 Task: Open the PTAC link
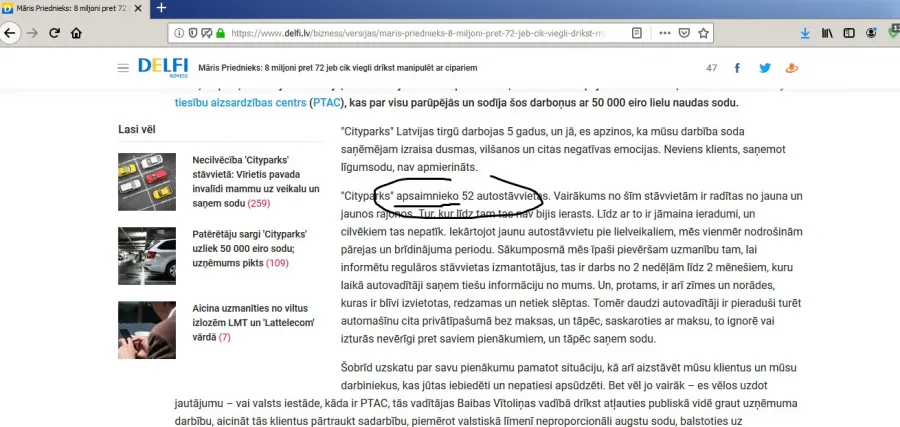326,103
